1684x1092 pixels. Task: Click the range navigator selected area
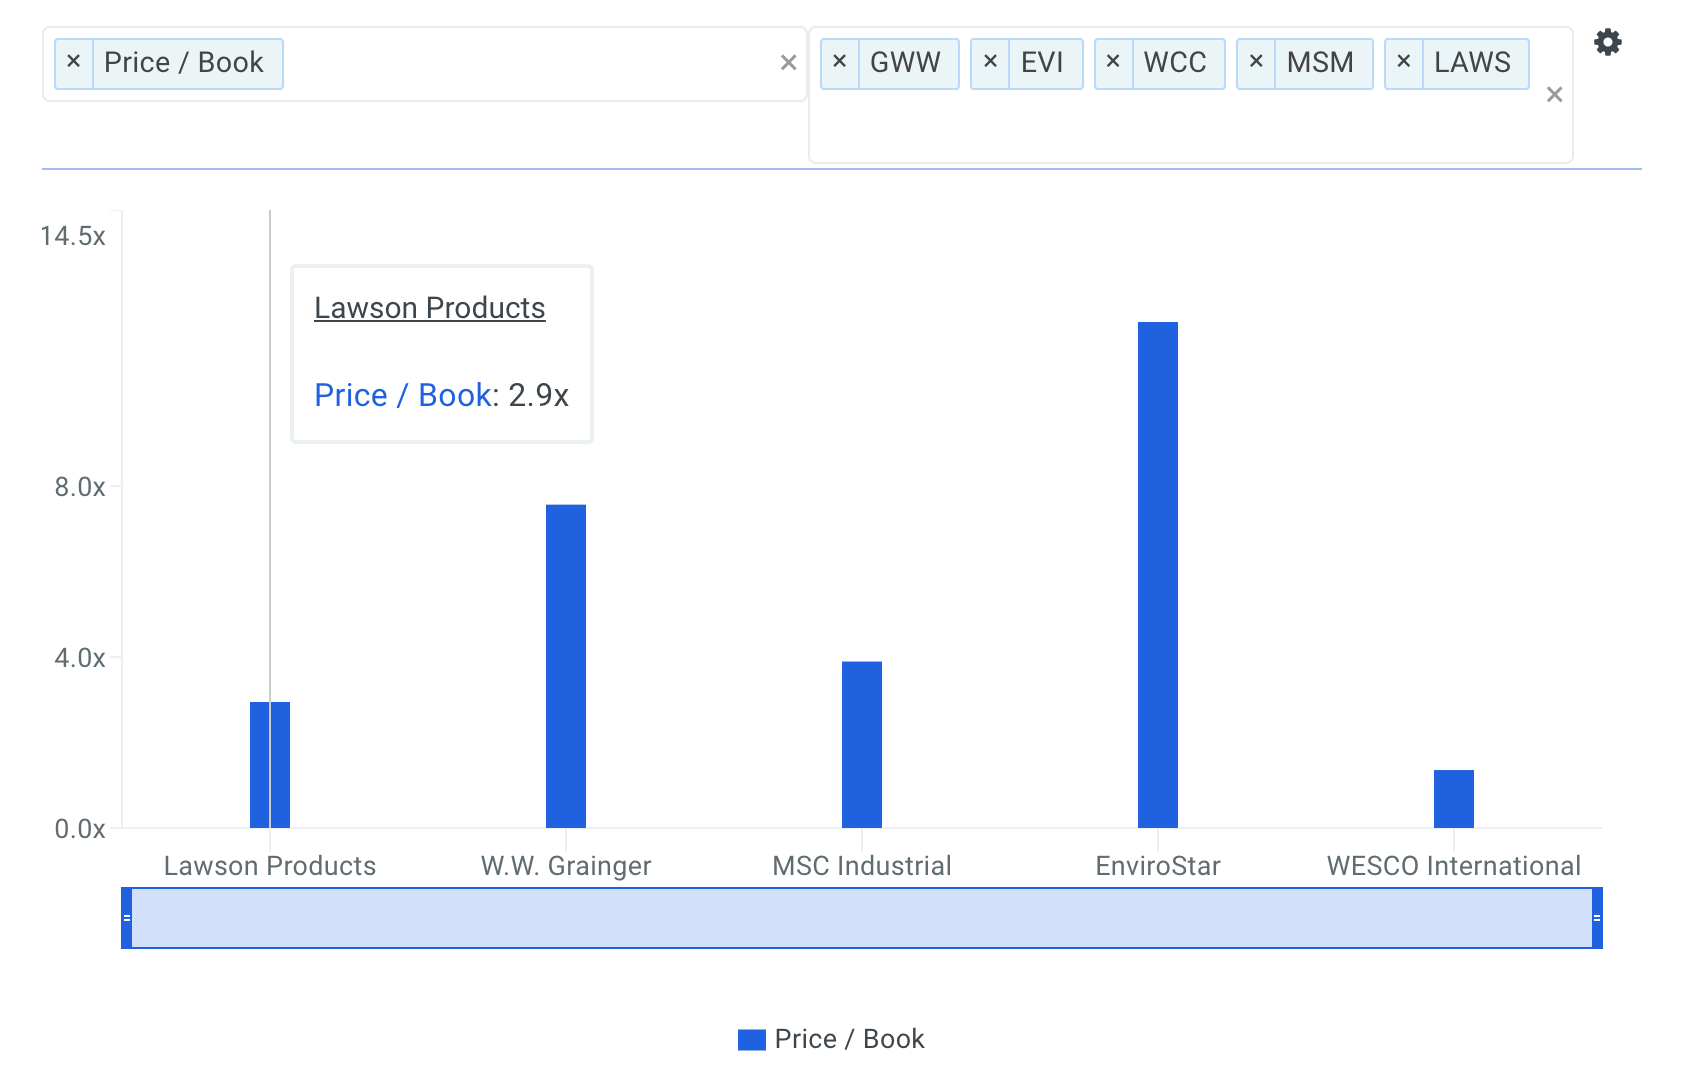(x=862, y=918)
